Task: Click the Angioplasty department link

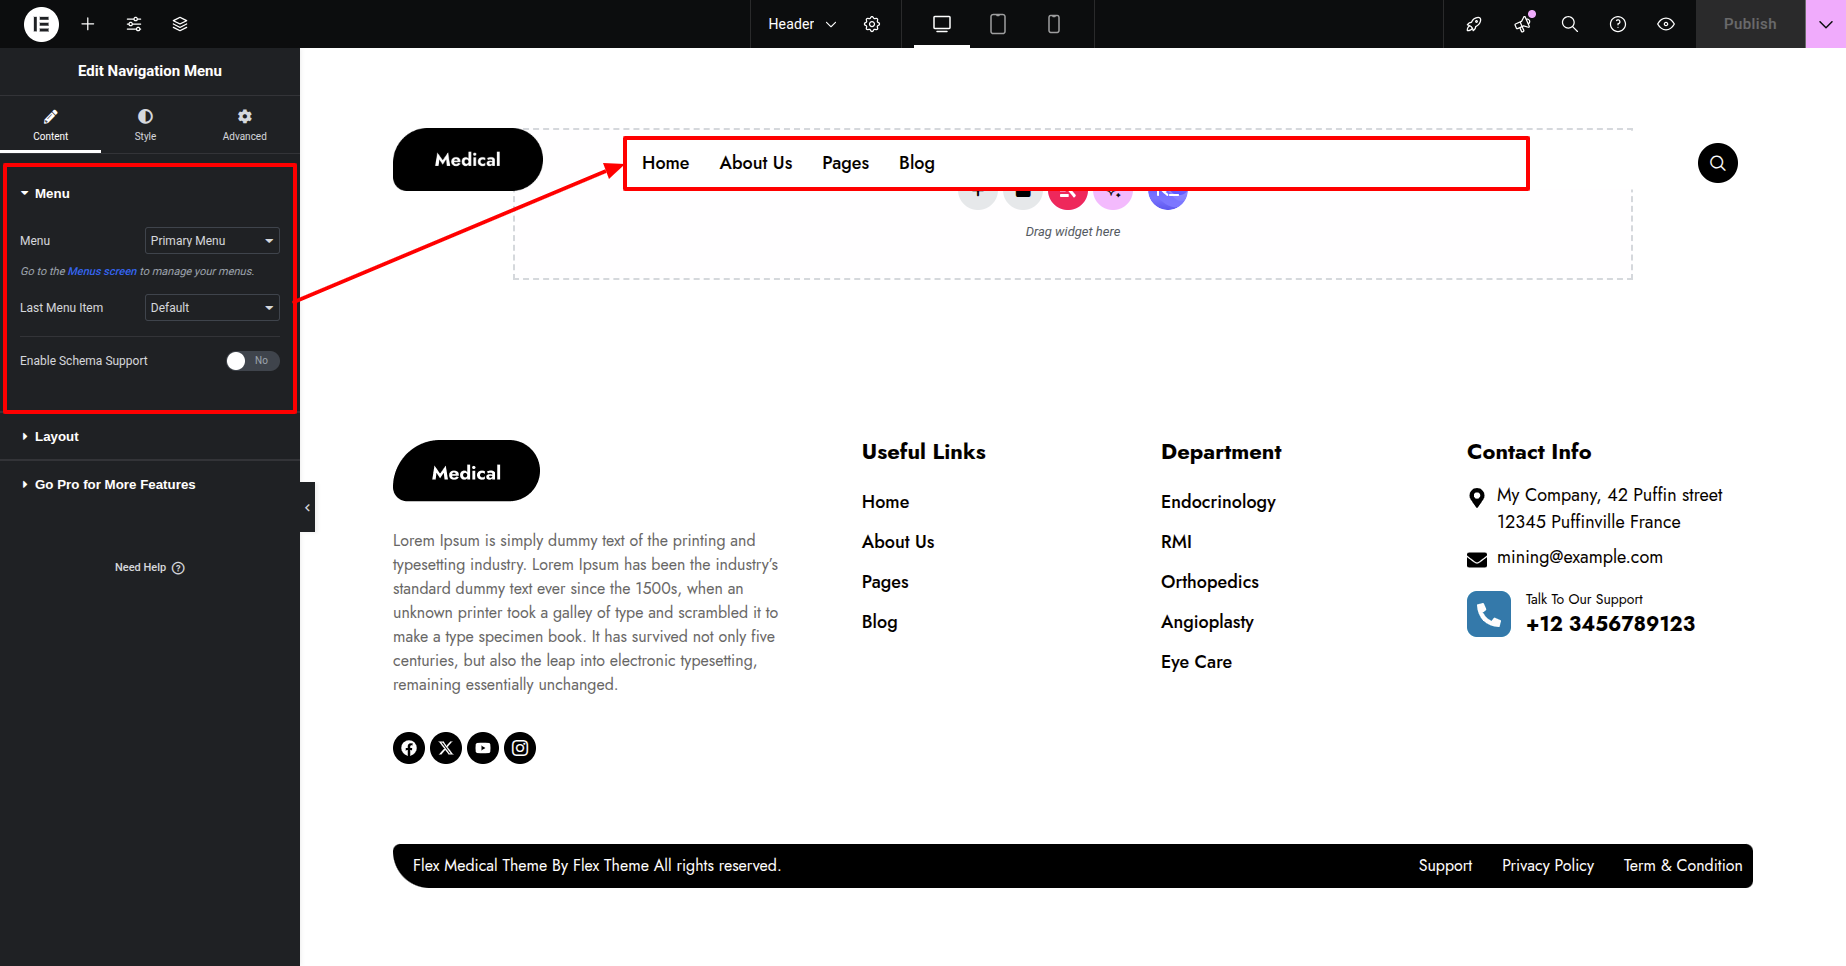Action: (x=1207, y=622)
